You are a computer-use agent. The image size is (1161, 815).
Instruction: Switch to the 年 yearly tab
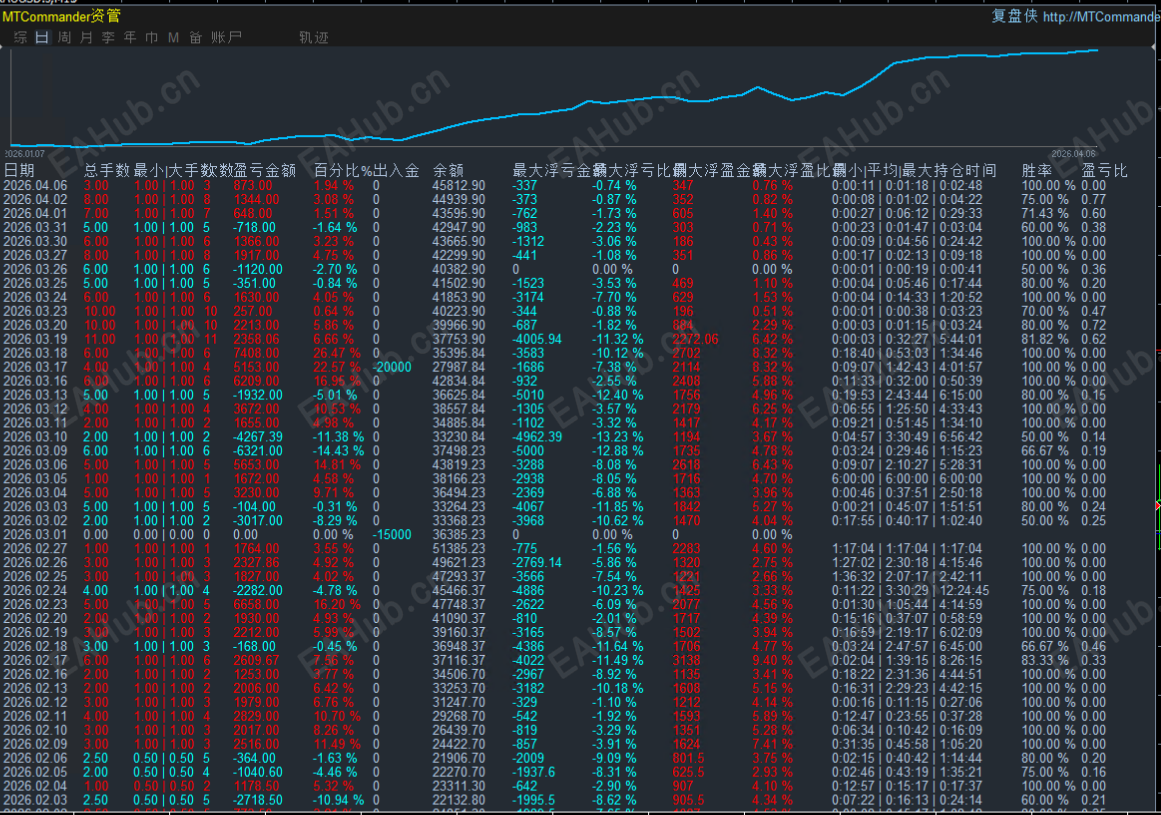coord(130,37)
